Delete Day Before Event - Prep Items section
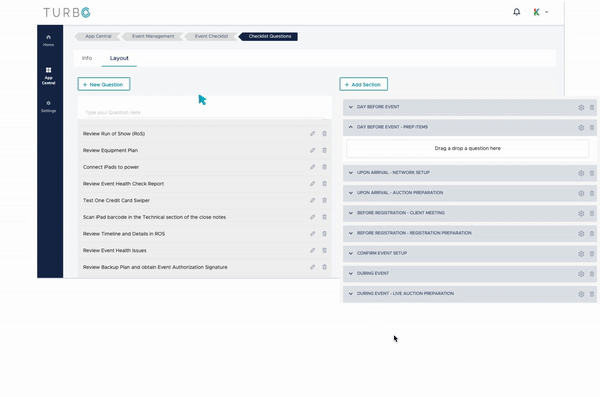This screenshot has height=397, width=600. [x=592, y=127]
